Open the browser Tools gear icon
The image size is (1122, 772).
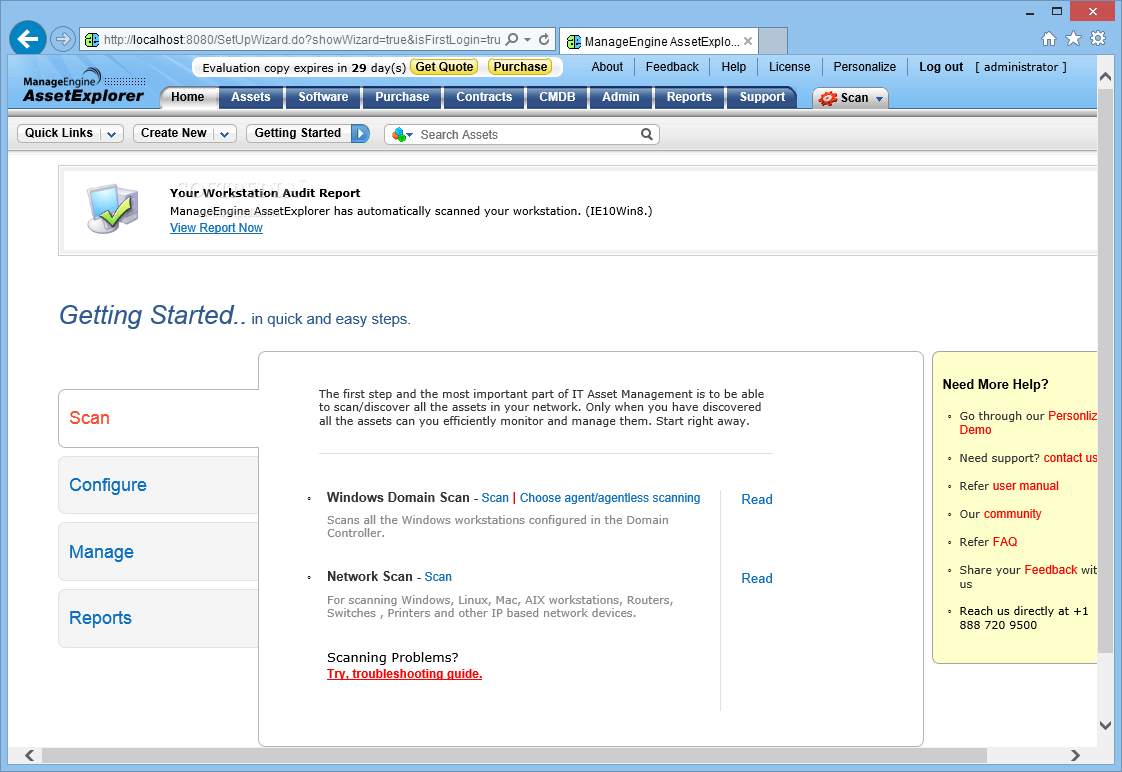pos(1098,39)
